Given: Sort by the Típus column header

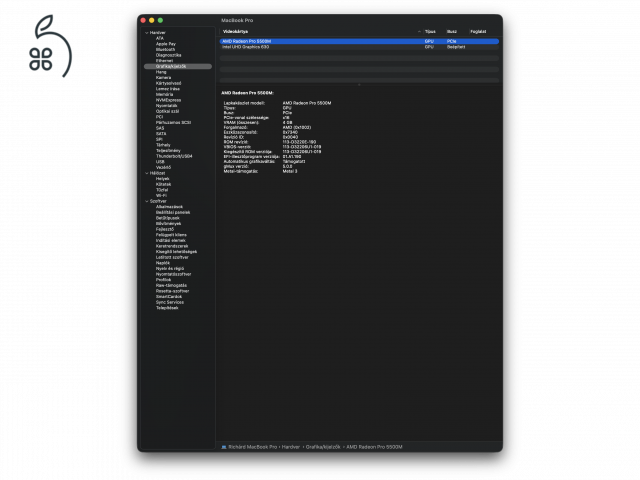Looking at the screenshot, I should coord(430,31).
